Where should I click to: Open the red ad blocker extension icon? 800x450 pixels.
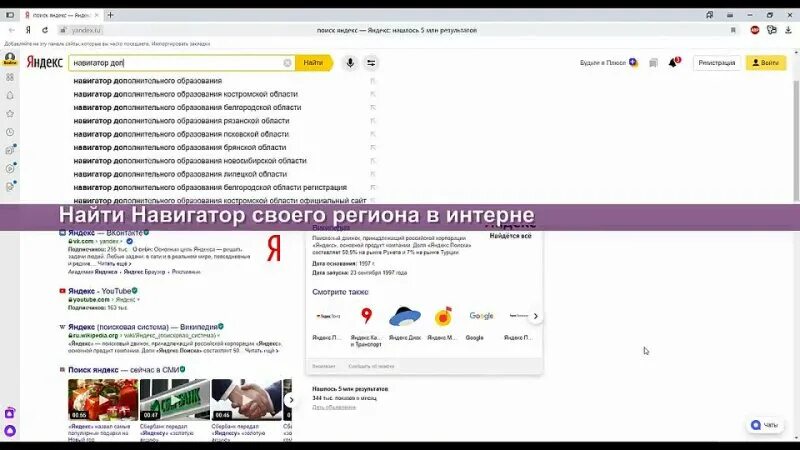[755, 30]
